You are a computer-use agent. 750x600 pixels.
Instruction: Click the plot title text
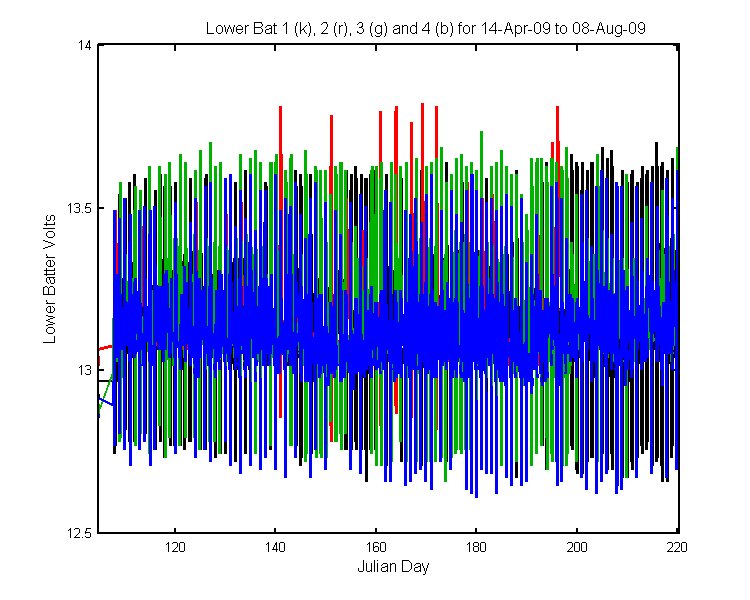pos(425,29)
